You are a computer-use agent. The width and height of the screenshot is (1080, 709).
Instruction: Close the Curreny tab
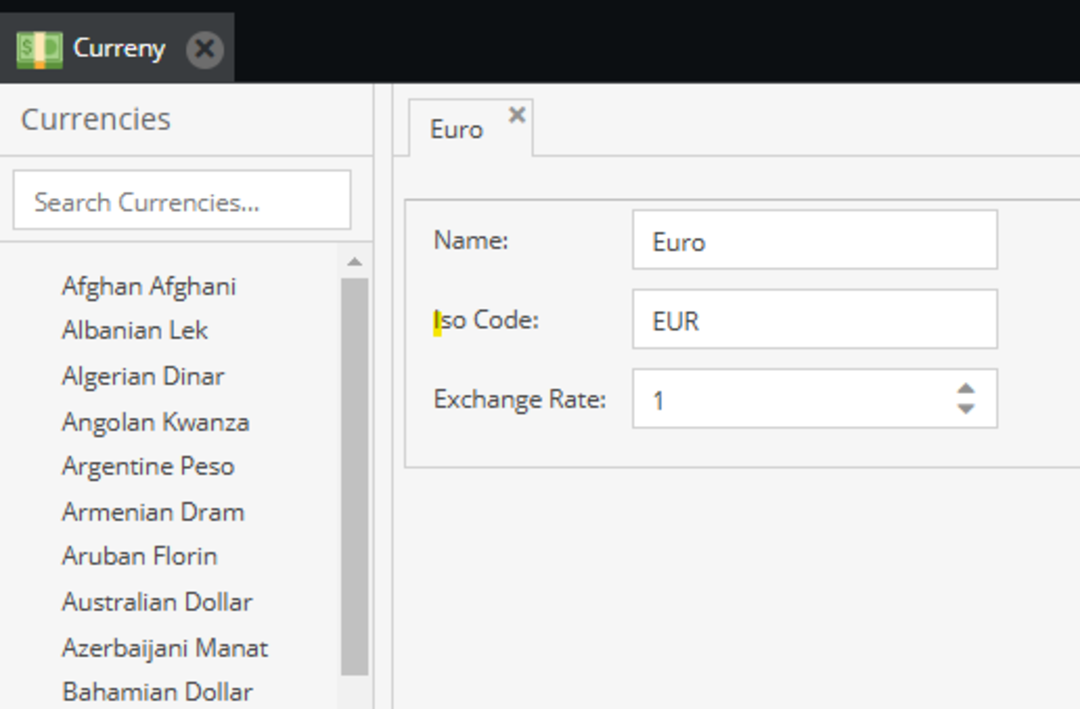click(x=205, y=49)
